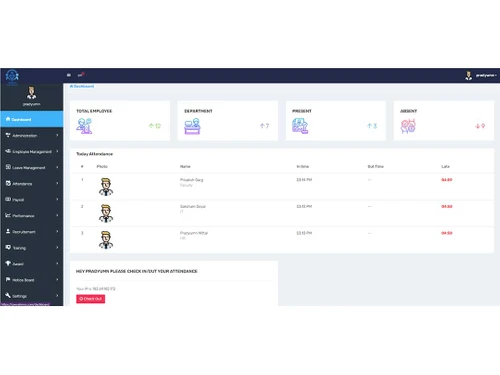Click the employee photo in attendance row 2

point(106,213)
